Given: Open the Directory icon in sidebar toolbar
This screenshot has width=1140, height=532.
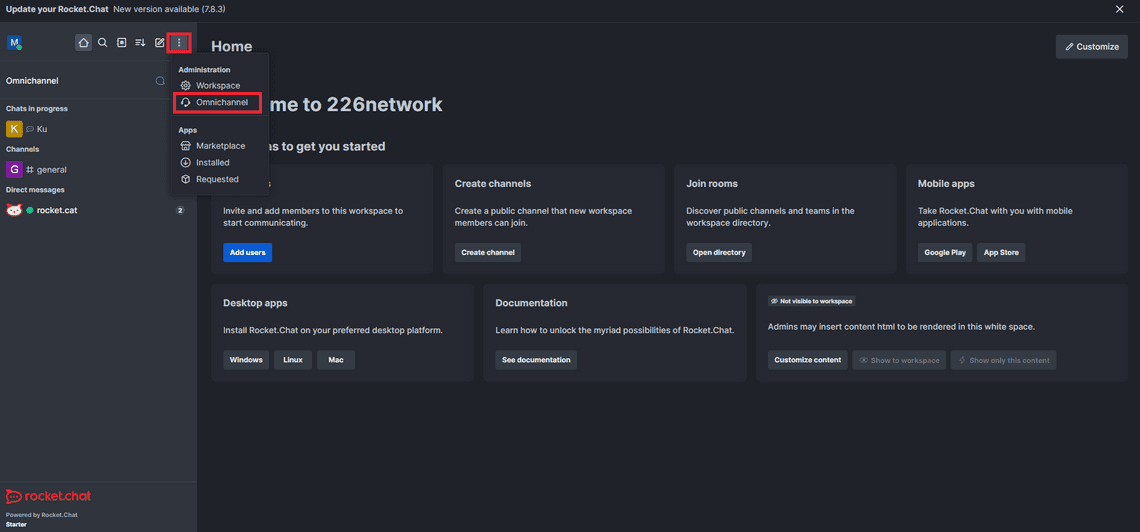Looking at the screenshot, I should pos(121,43).
